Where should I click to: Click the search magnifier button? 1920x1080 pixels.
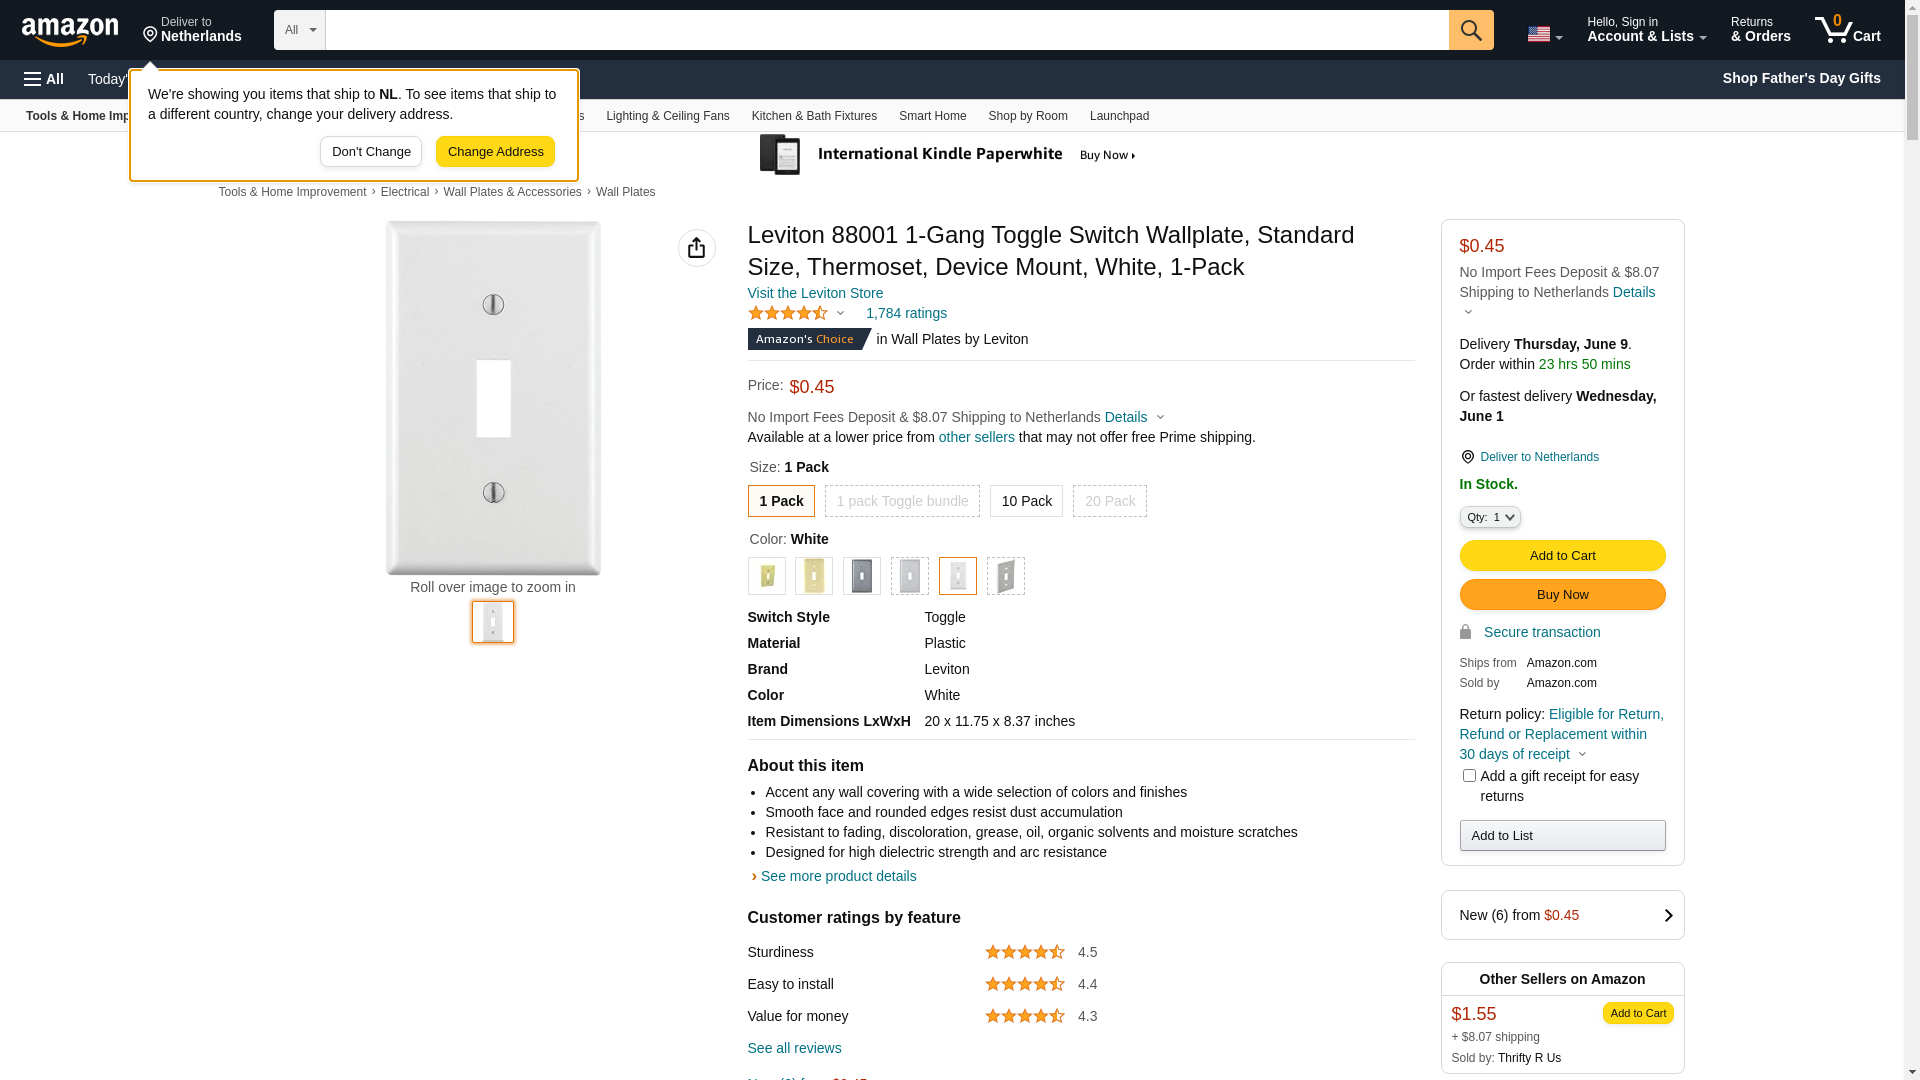(1470, 30)
